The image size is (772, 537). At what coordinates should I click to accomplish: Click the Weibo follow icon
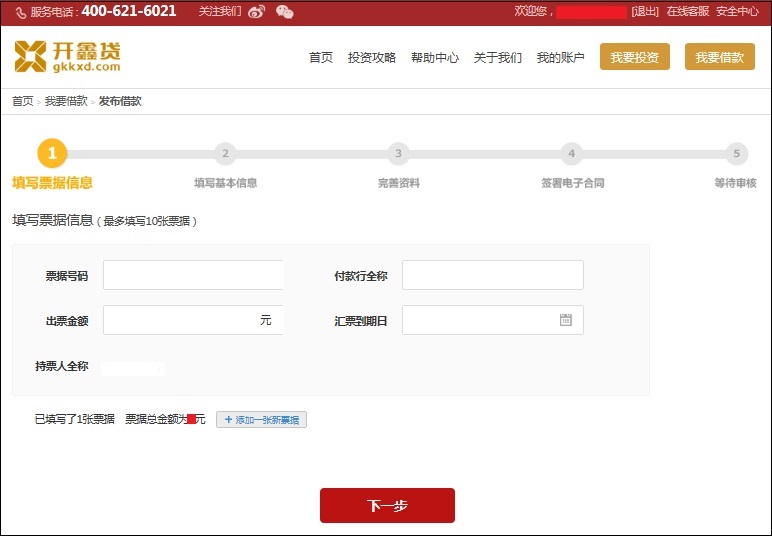click(x=257, y=12)
